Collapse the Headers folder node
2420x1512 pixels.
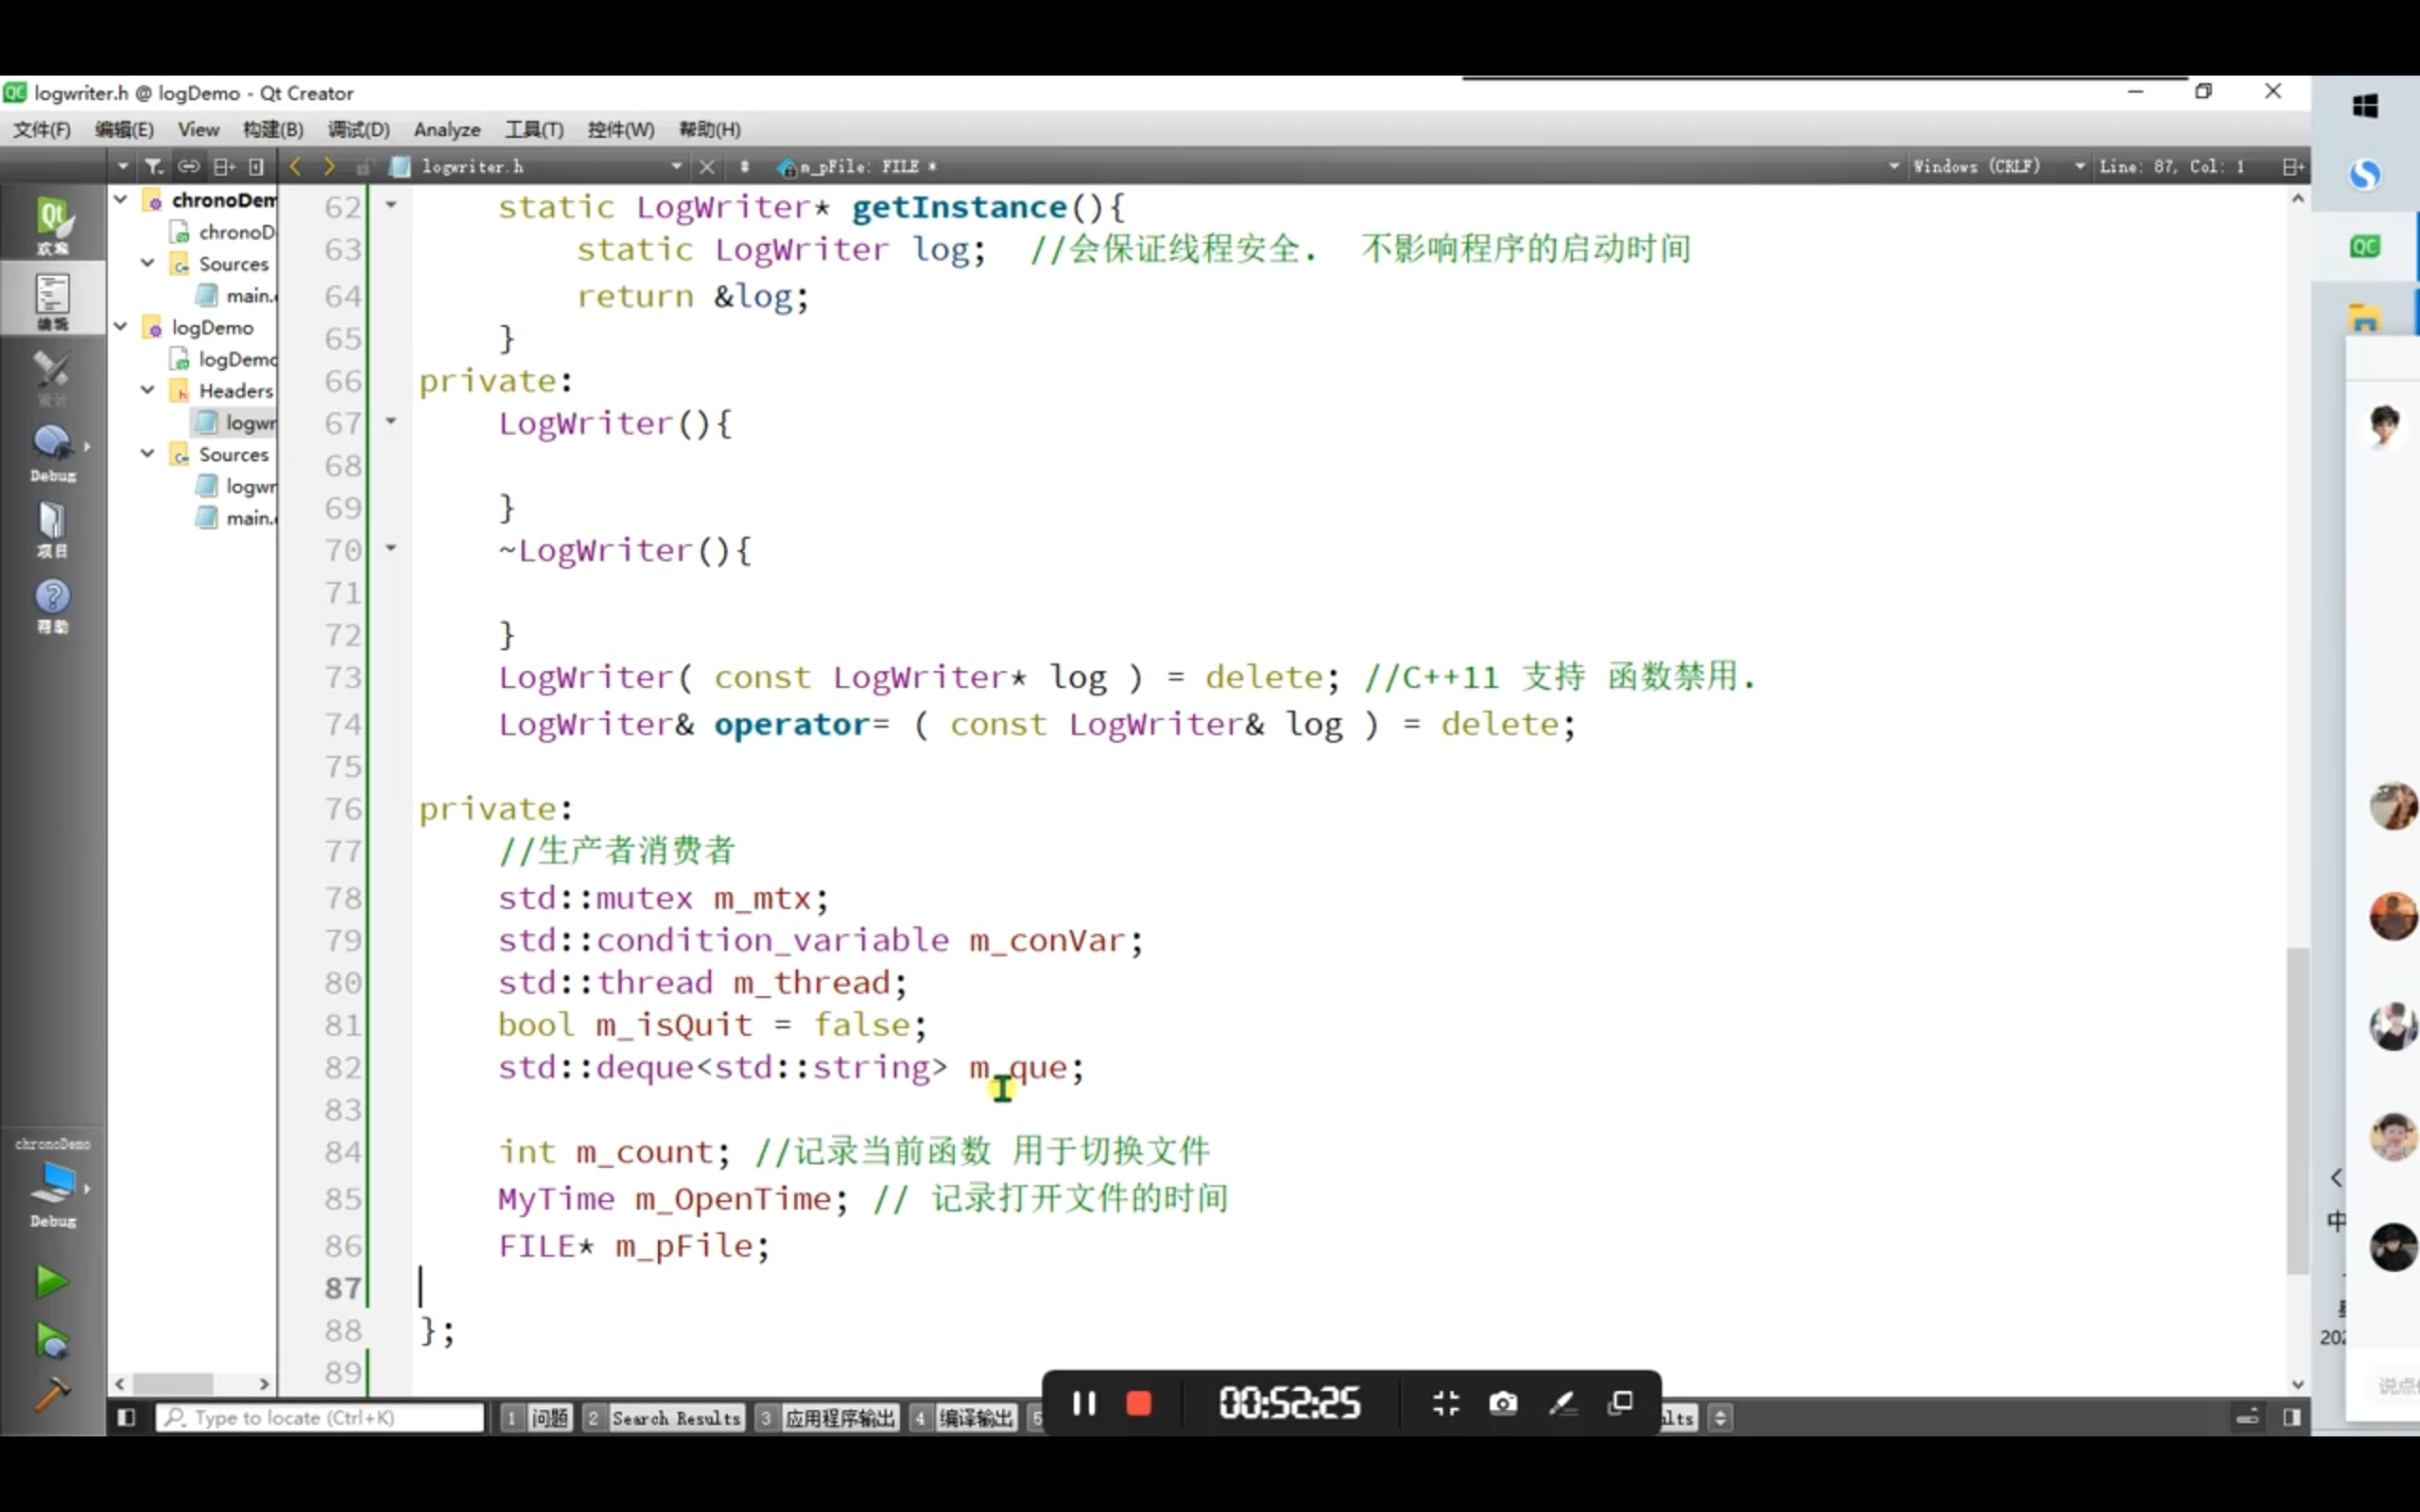(x=148, y=390)
